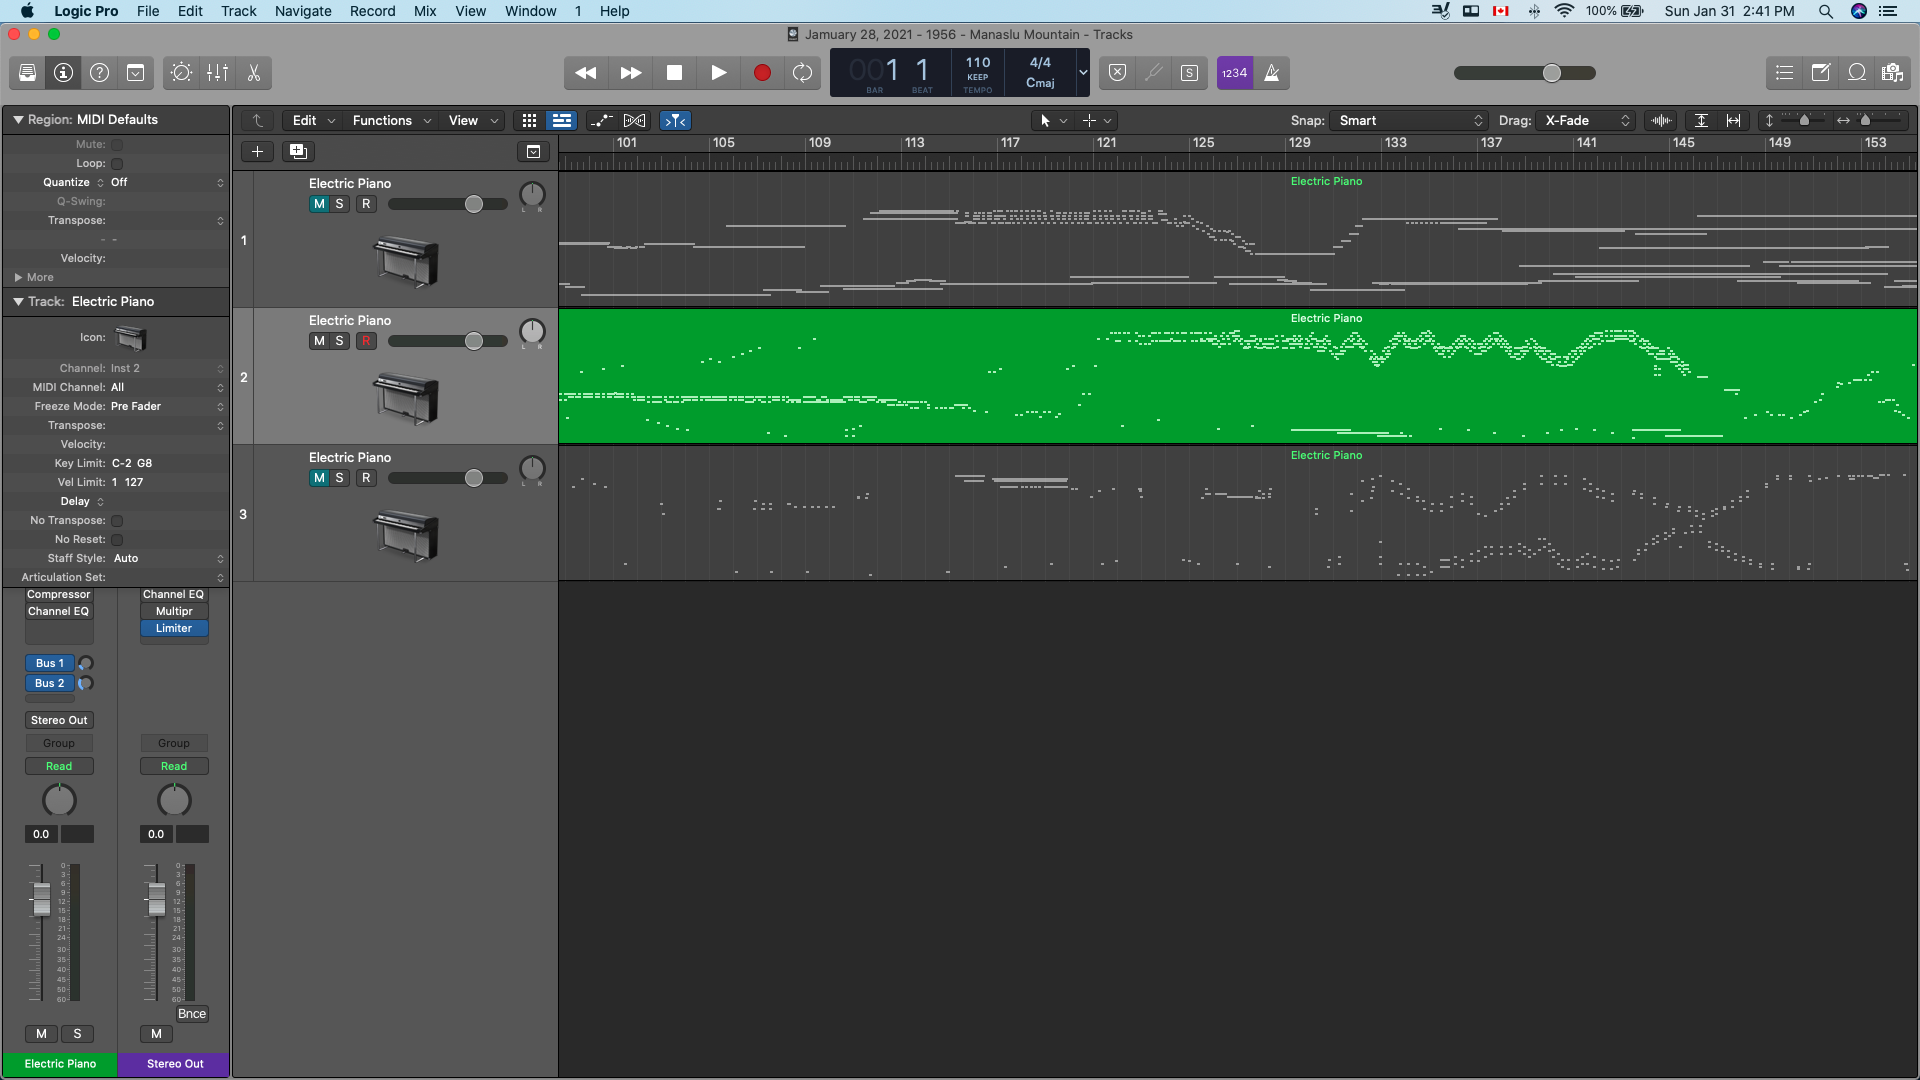Click Read automation on Stereo Out strip
Viewport: 1920px width, 1080px height.
pos(174,767)
